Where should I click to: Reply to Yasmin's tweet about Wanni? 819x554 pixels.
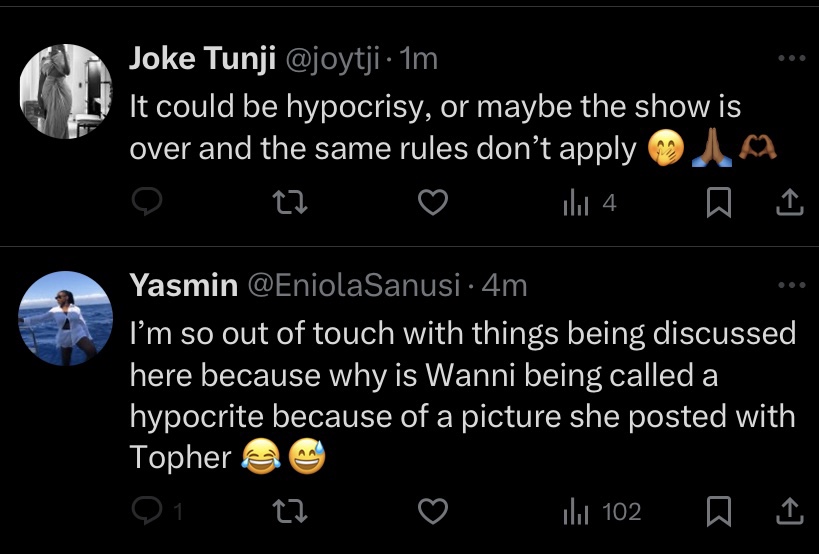tap(147, 512)
